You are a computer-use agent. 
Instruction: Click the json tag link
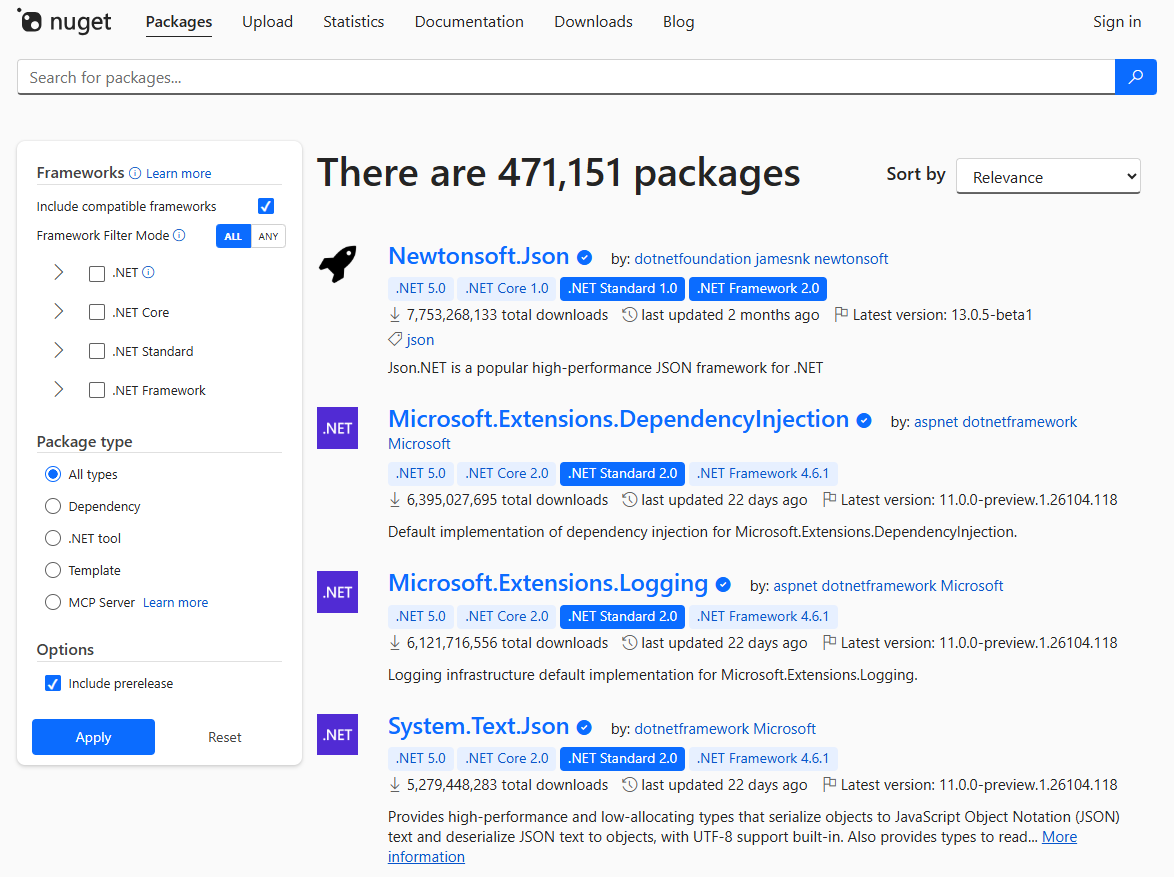pyautogui.click(x=420, y=339)
